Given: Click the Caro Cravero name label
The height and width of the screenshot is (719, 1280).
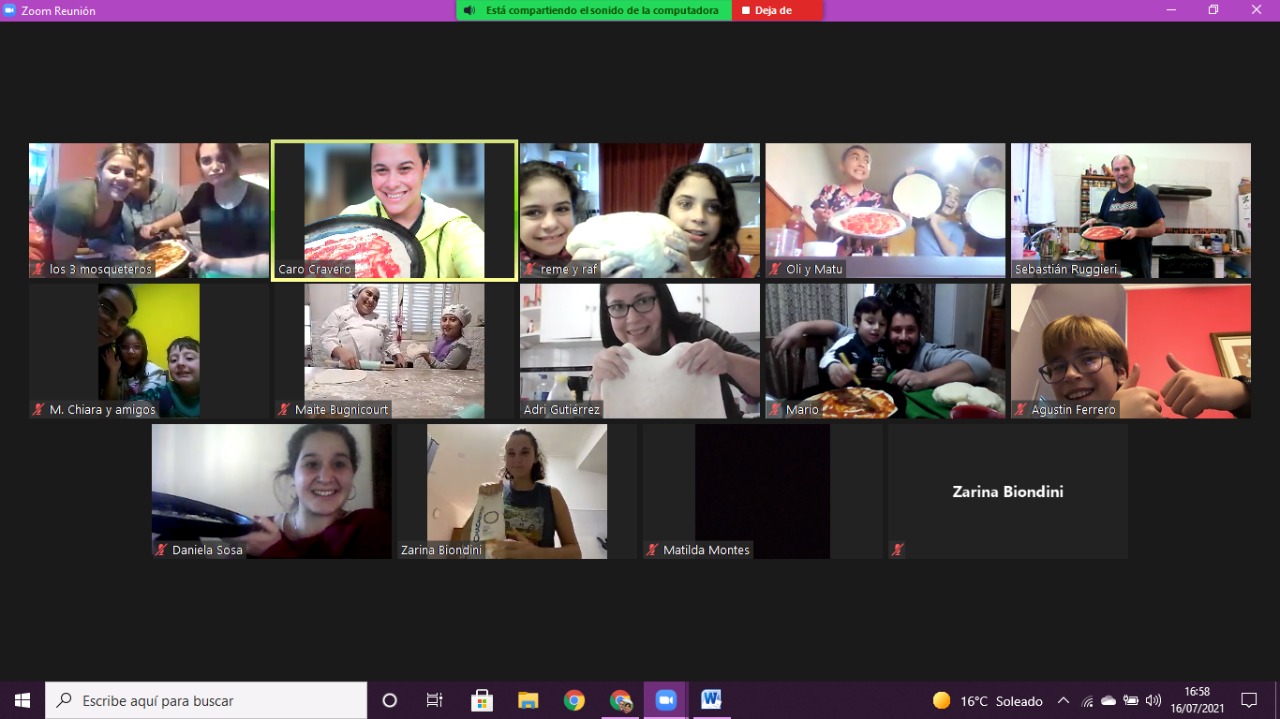Looking at the screenshot, I should click(x=314, y=270).
